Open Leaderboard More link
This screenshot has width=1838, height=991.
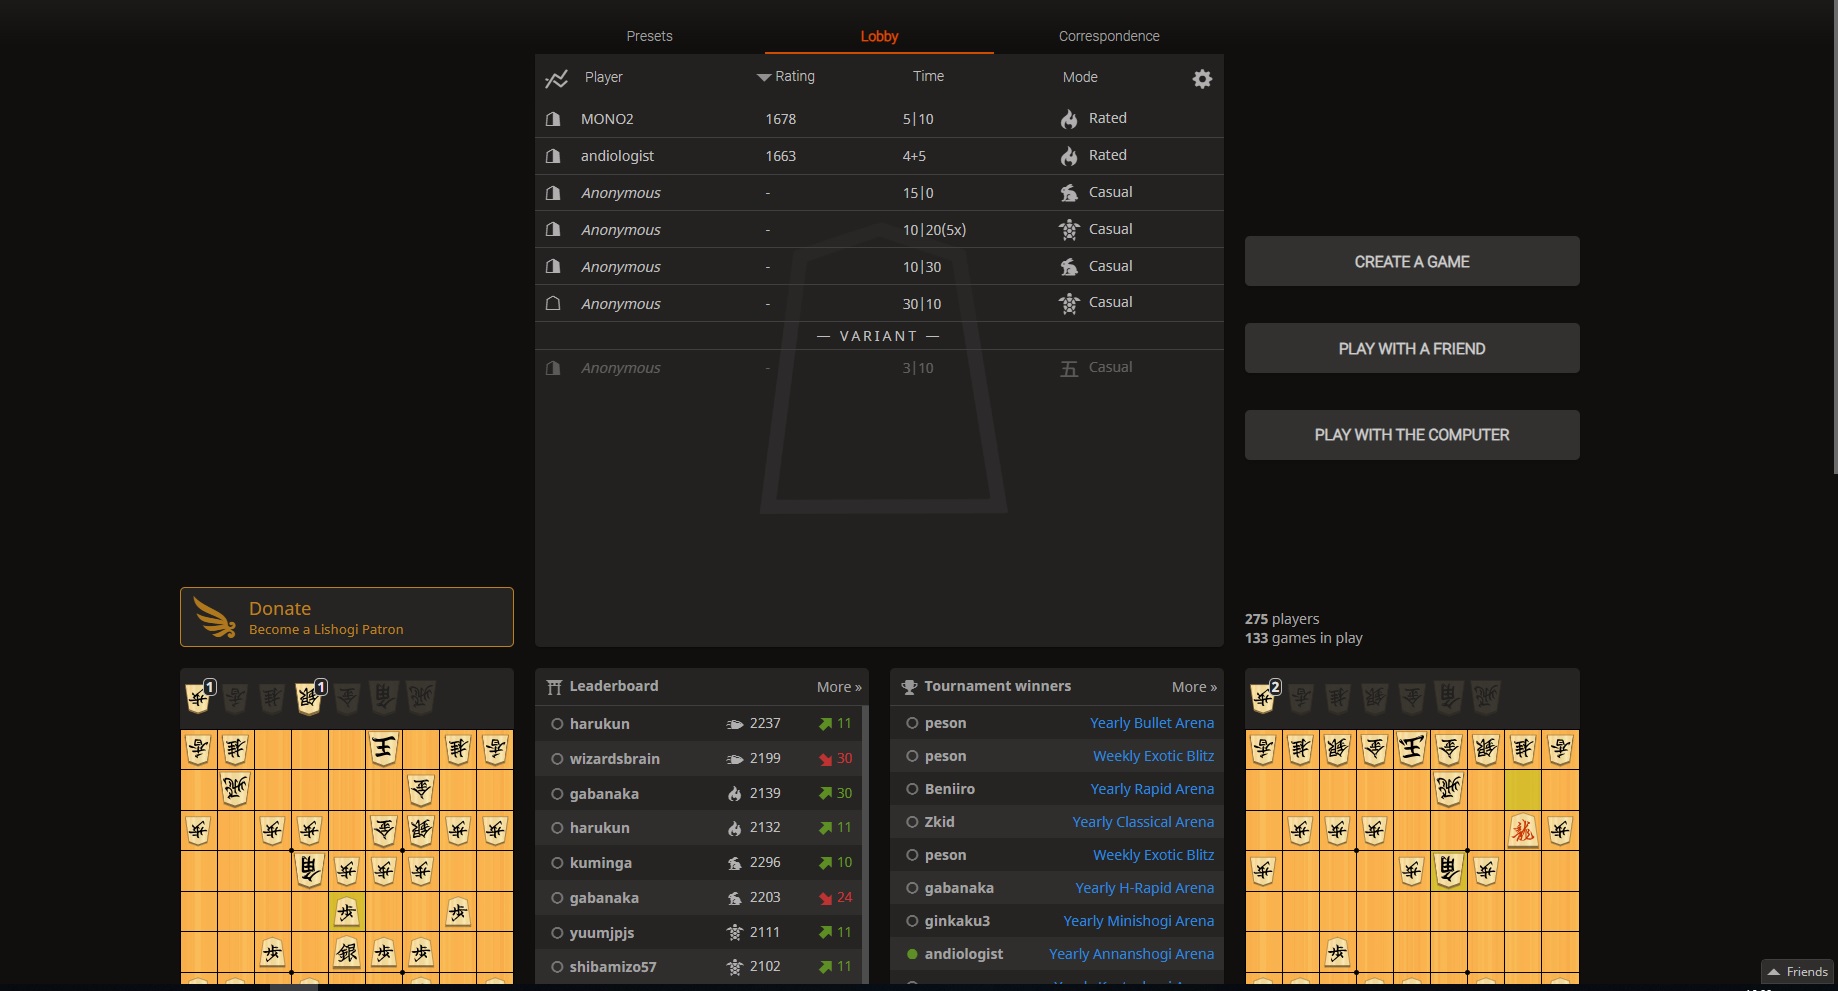pos(839,687)
